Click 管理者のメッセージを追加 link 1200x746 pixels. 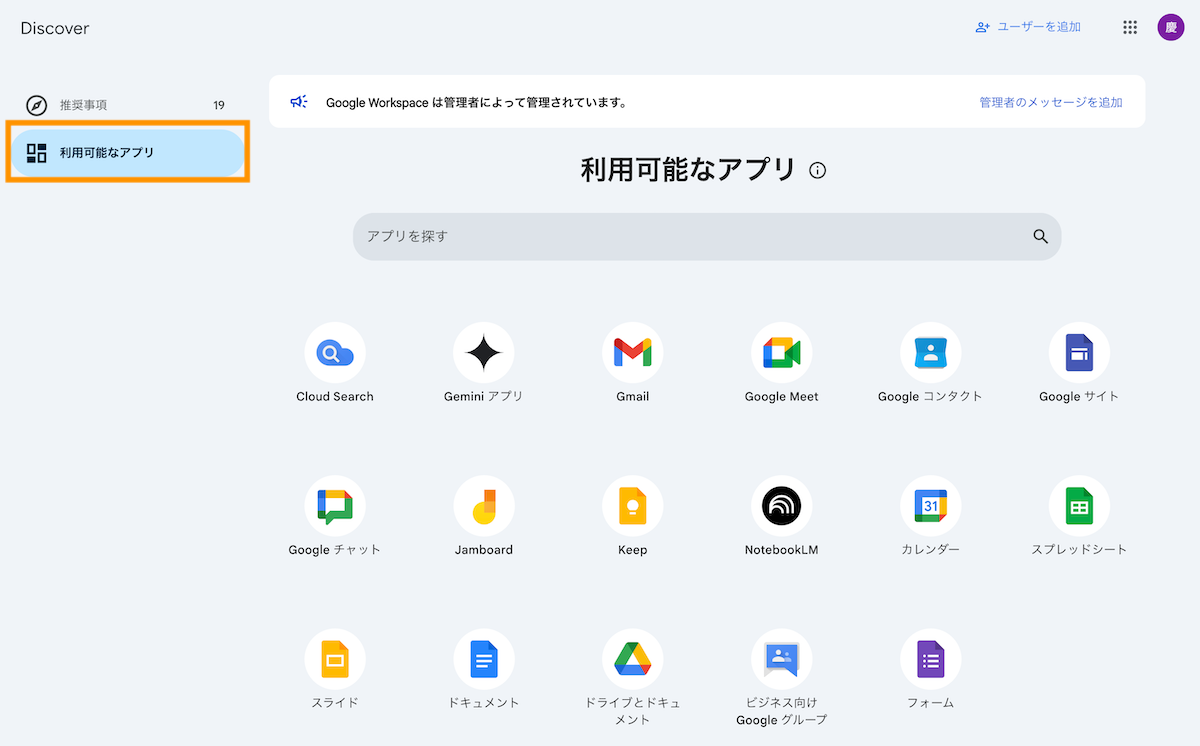(x=1051, y=102)
